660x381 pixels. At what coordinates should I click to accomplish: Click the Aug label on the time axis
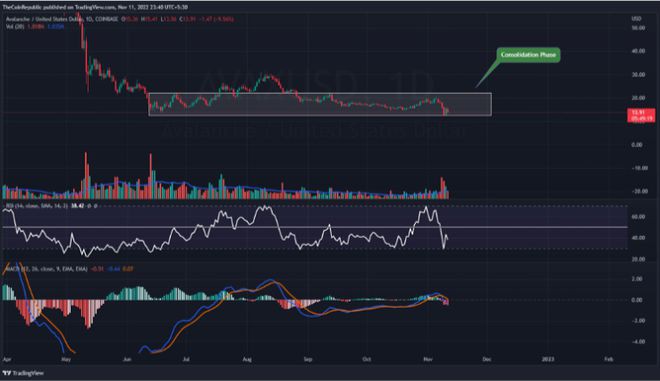(247, 359)
